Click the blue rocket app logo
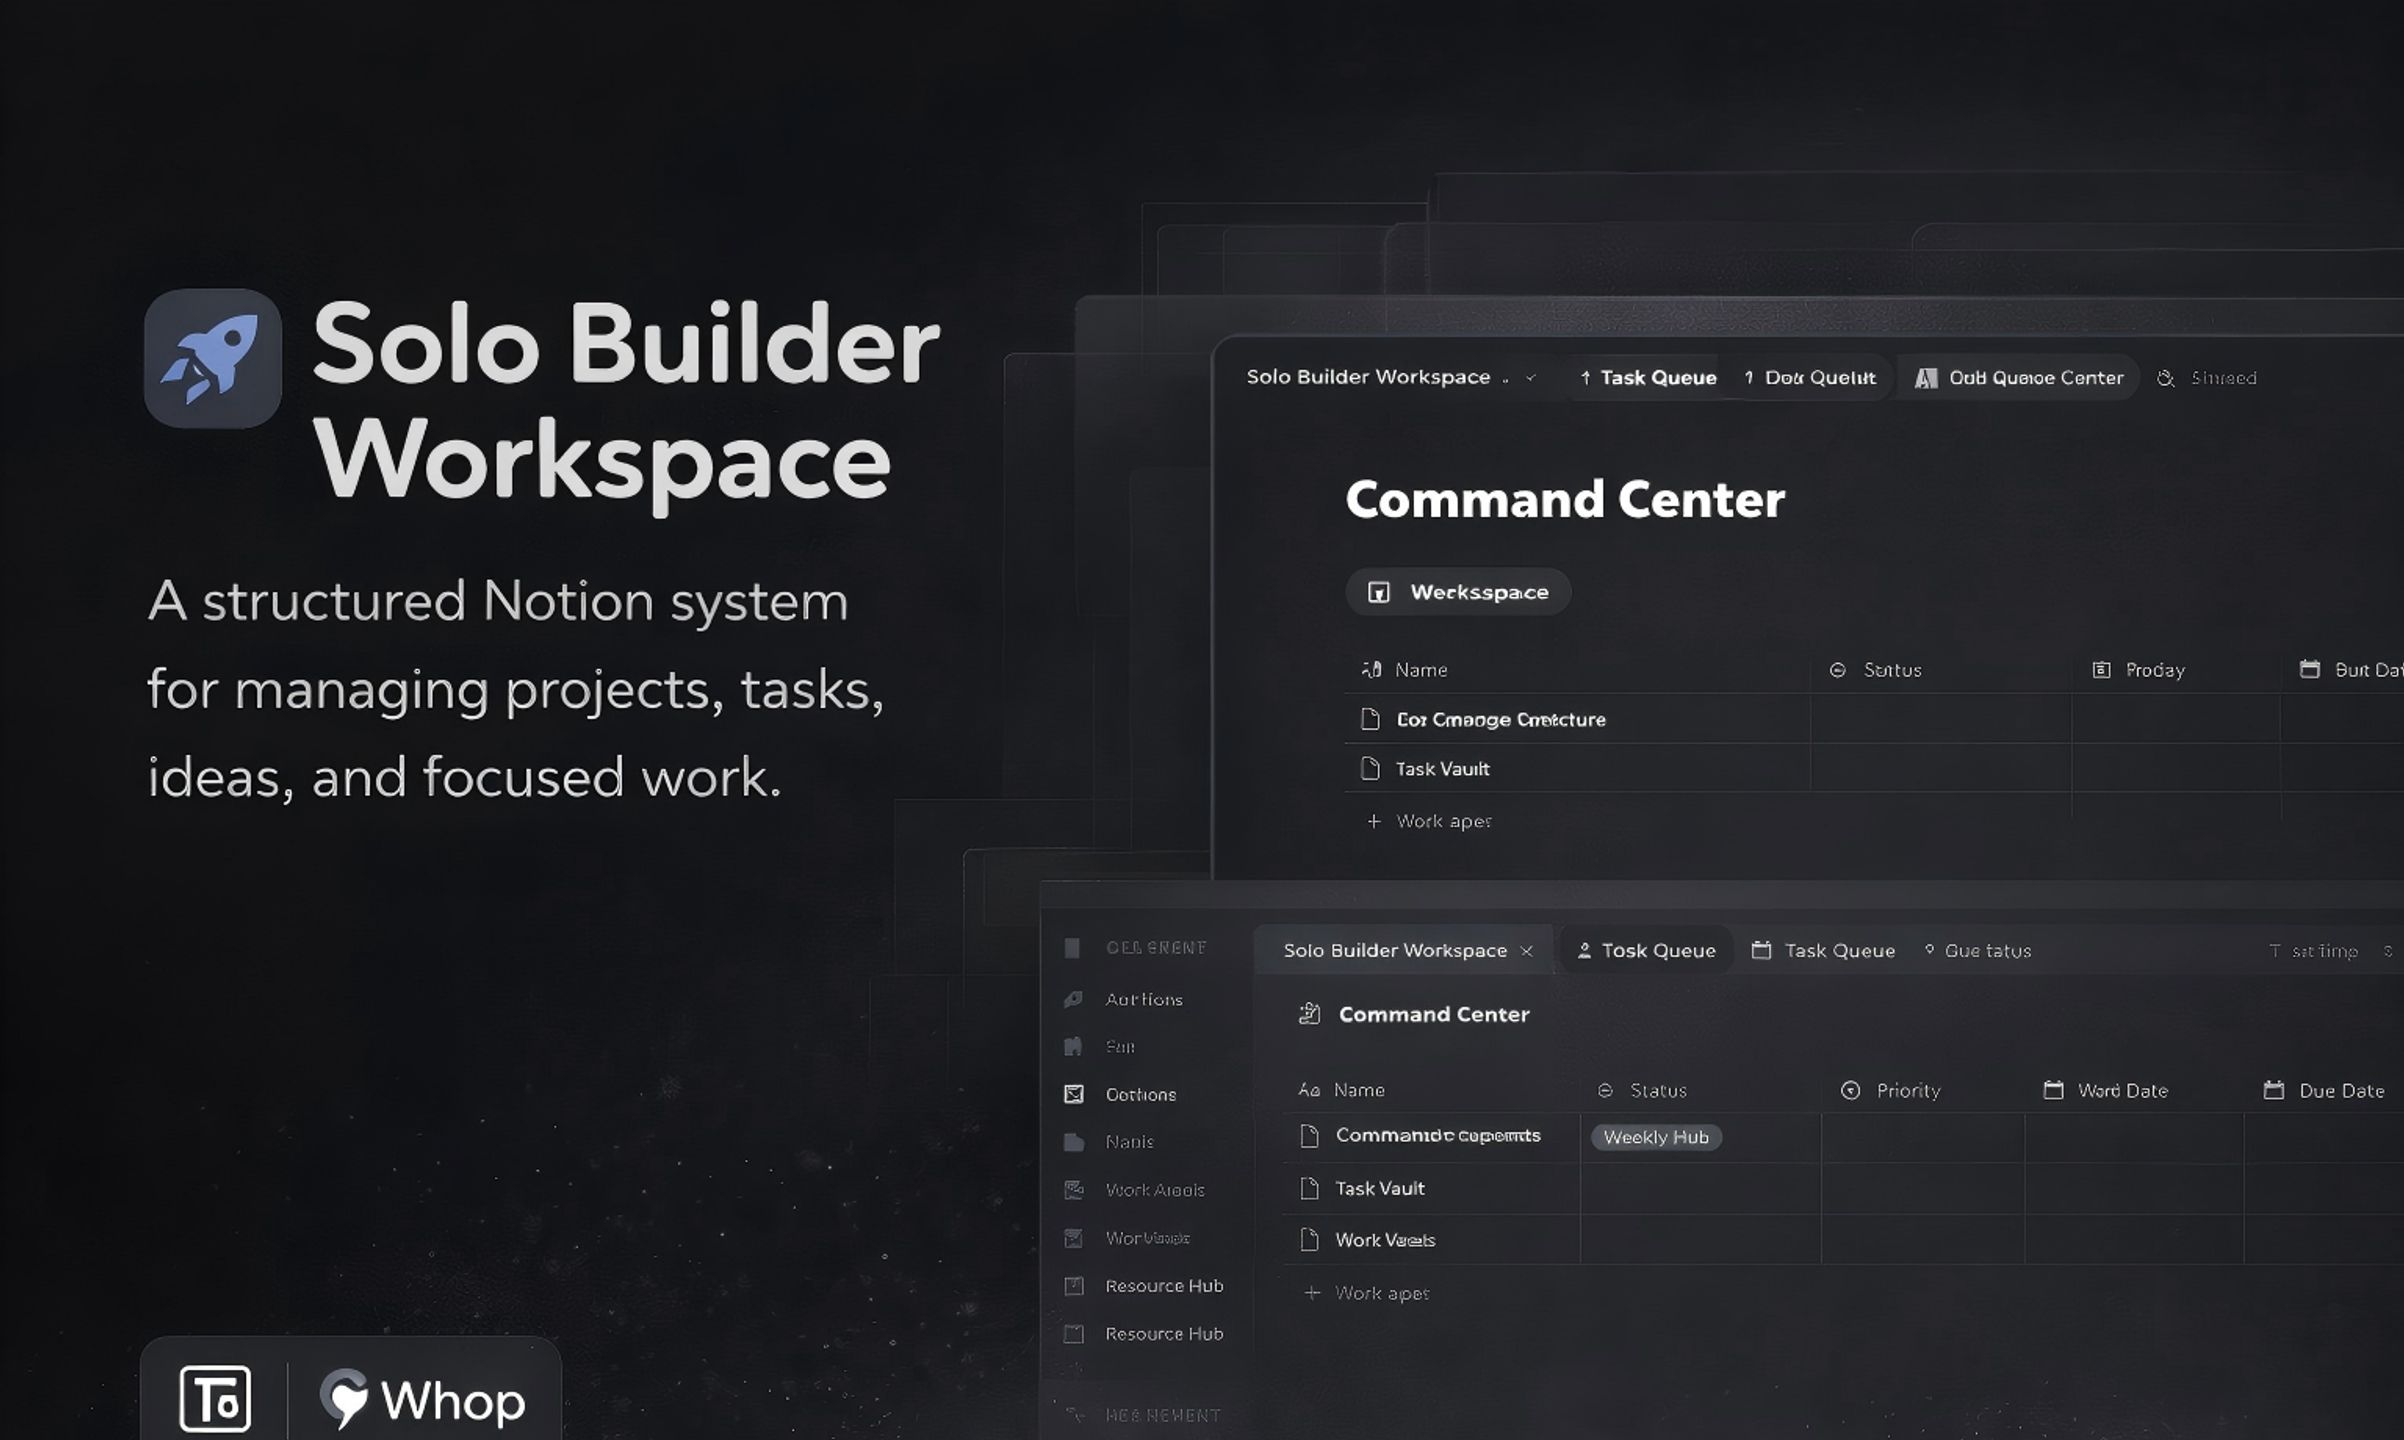This screenshot has width=2404, height=1440. tap(213, 358)
